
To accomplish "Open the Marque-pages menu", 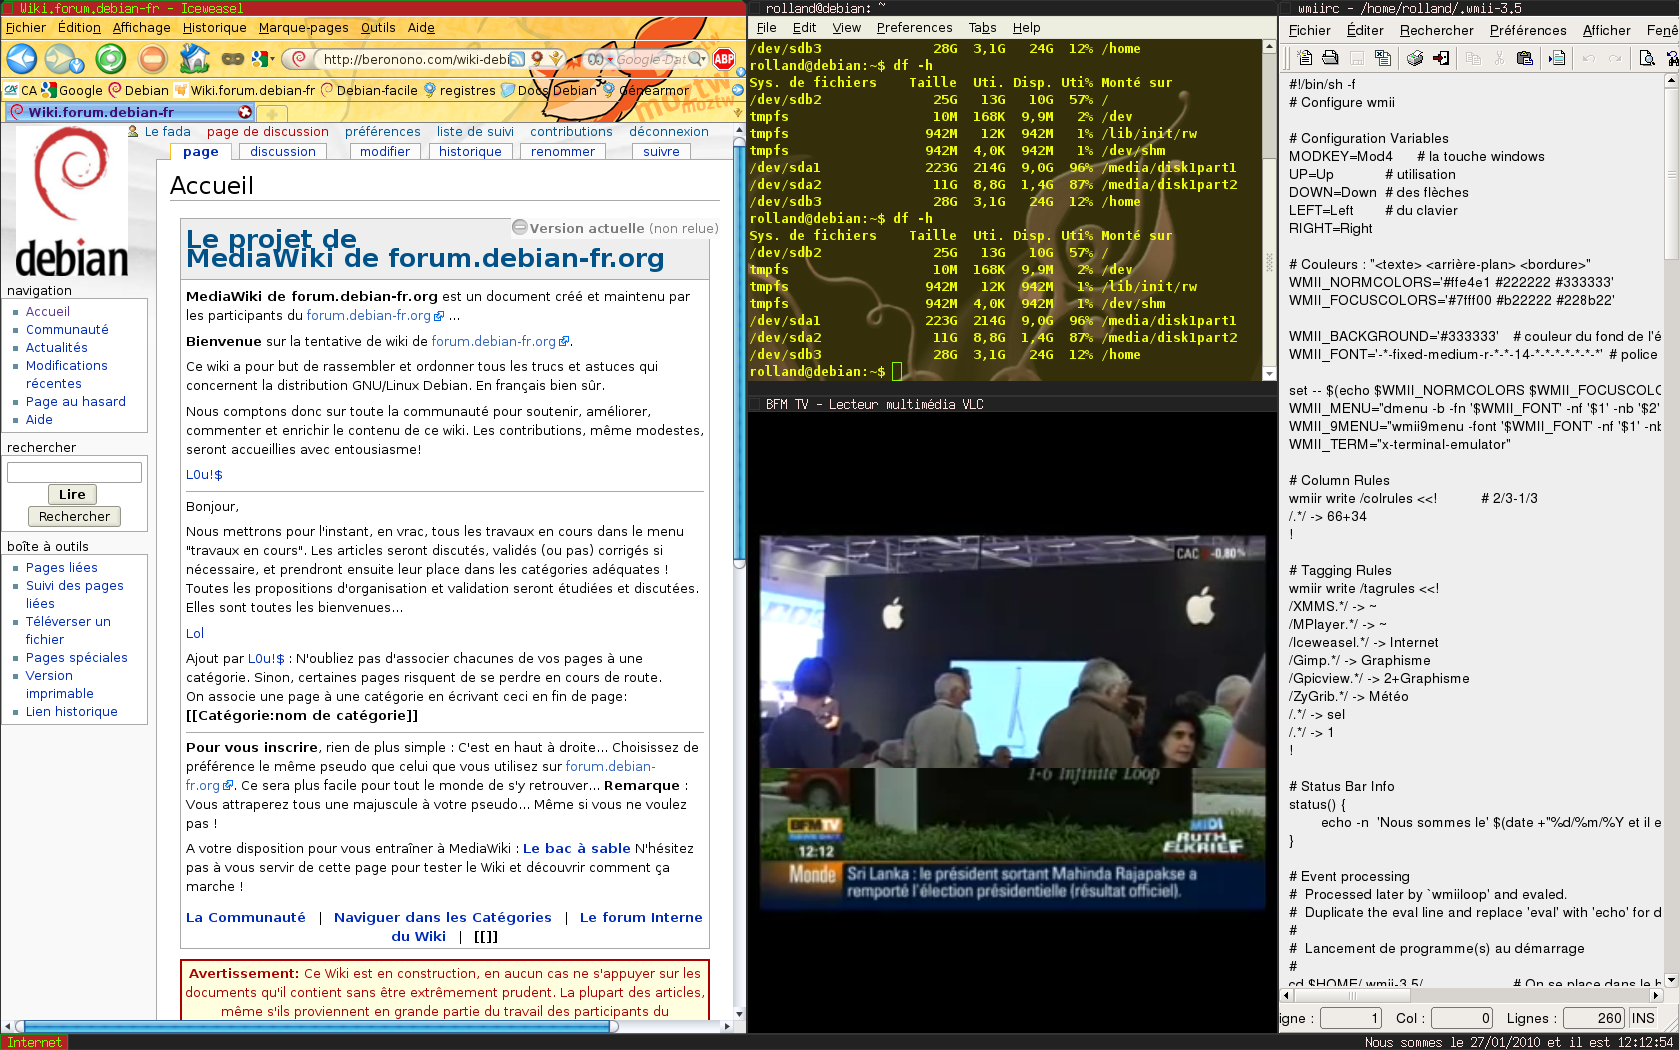I will pyautogui.click(x=303, y=28).
